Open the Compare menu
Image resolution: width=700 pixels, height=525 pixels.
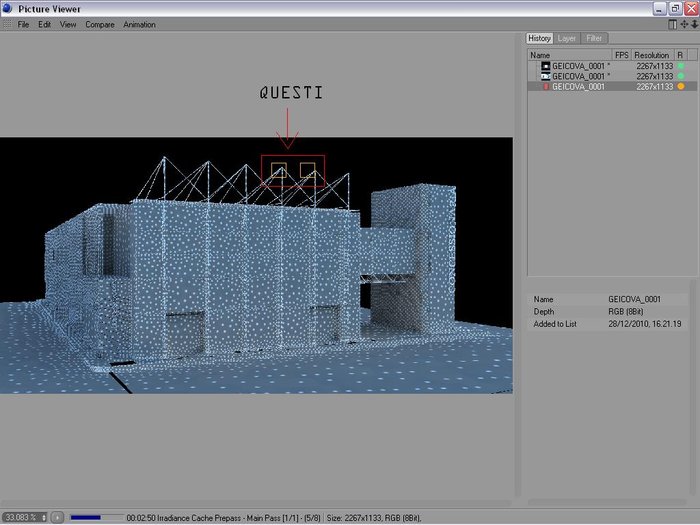(x=100, y=25)
